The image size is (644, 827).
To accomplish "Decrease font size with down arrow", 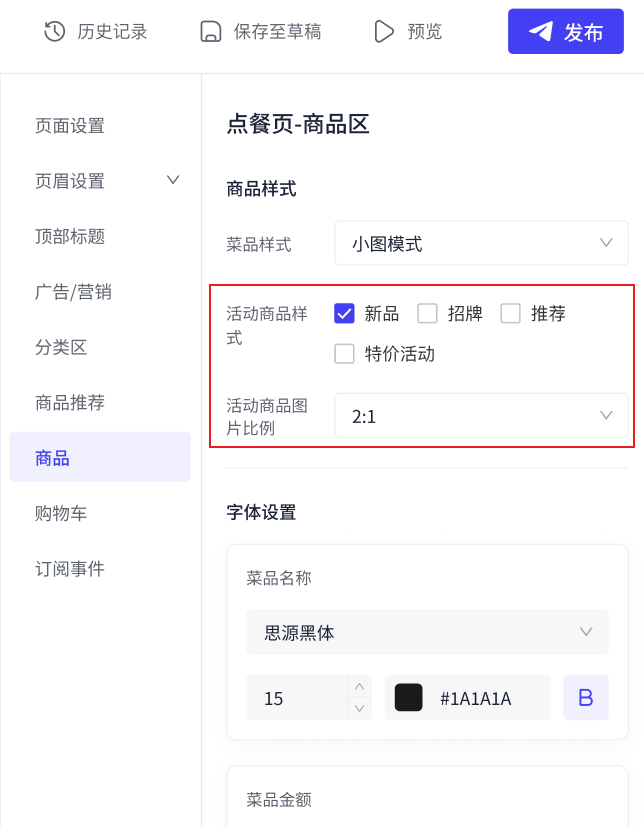I will (x=360, y=708).
